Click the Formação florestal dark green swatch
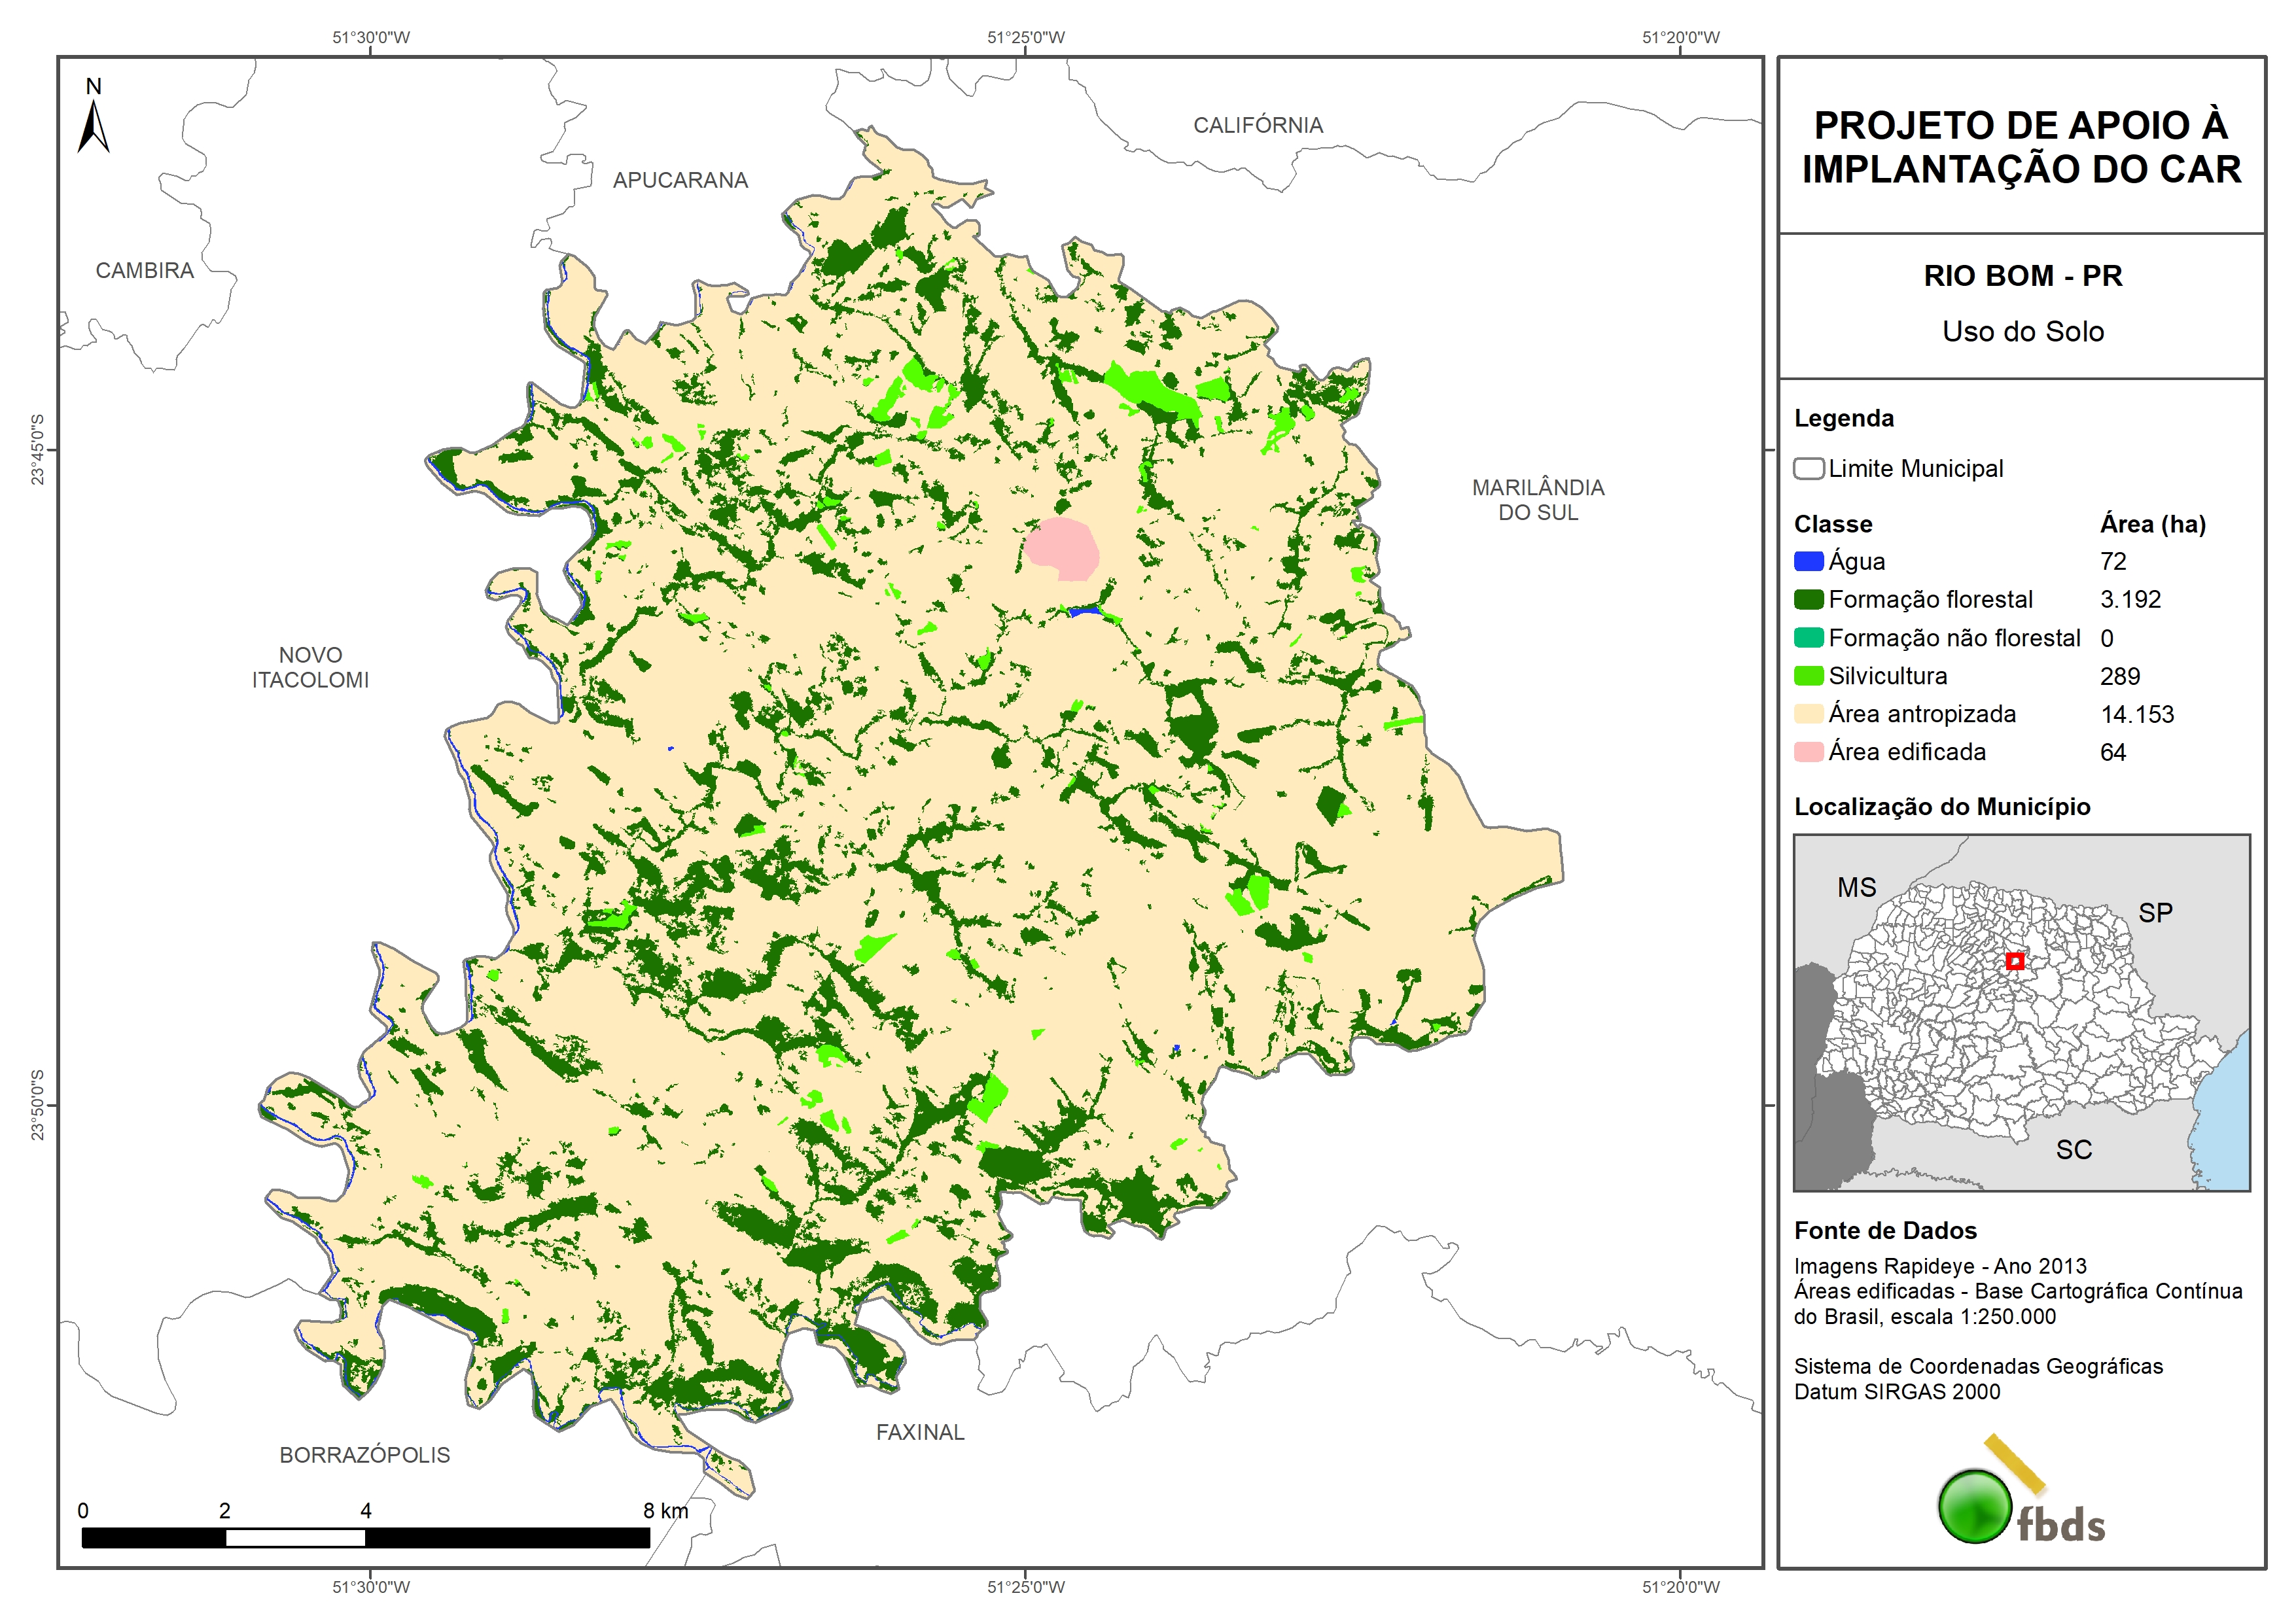The image size is (2296, 1623). point(1808,600)
